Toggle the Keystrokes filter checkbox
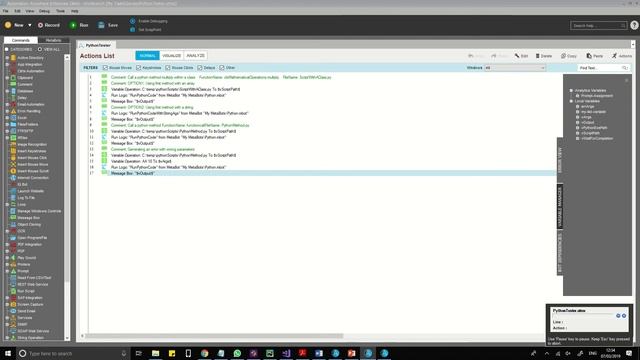 point(138,68)
